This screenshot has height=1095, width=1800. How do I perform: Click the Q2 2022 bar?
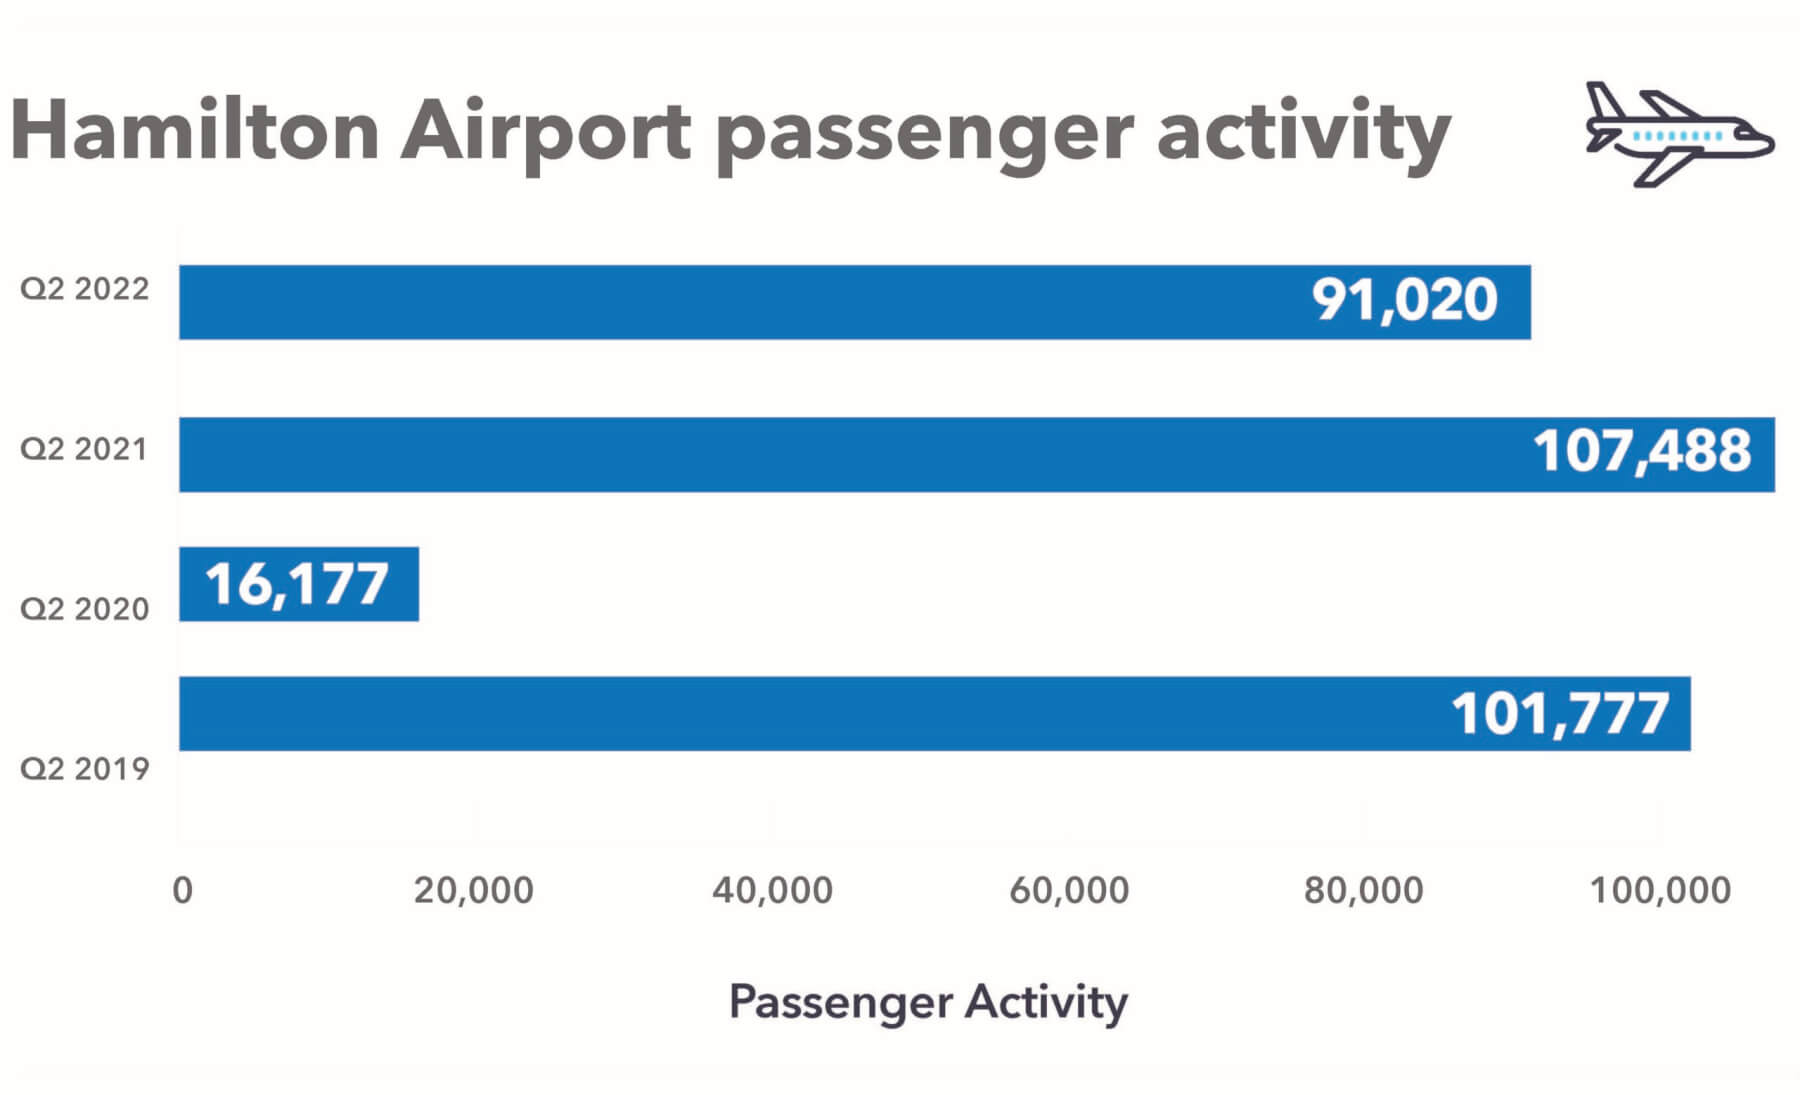pyautogui.click(x=740, y=302)
